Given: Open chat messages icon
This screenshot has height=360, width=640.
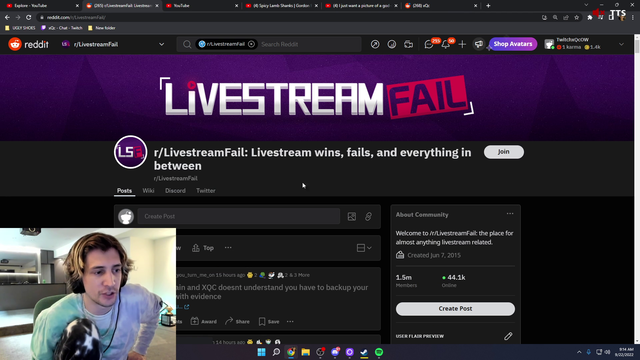Looking at the screenshot, I should pyautogui.click(x=429, y=44).
